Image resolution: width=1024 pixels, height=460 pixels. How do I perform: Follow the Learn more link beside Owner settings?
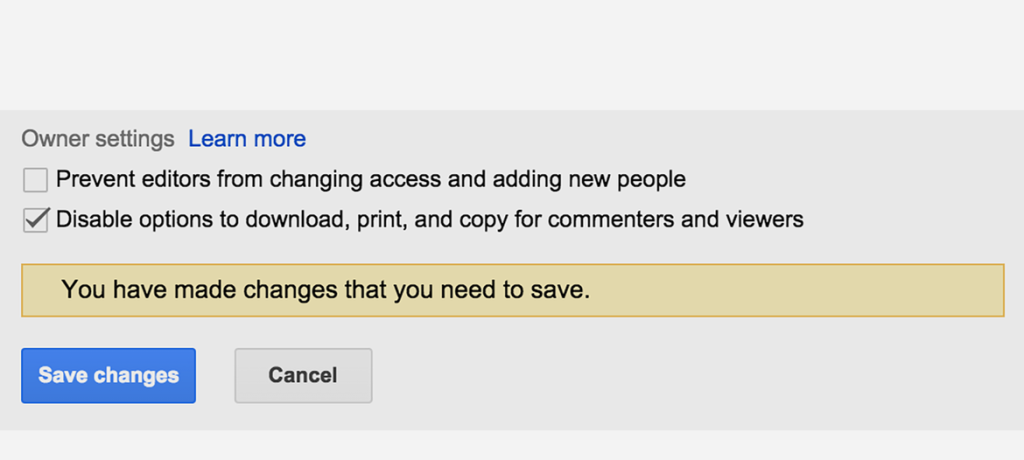pyautogui.click(x=247, y=139)
